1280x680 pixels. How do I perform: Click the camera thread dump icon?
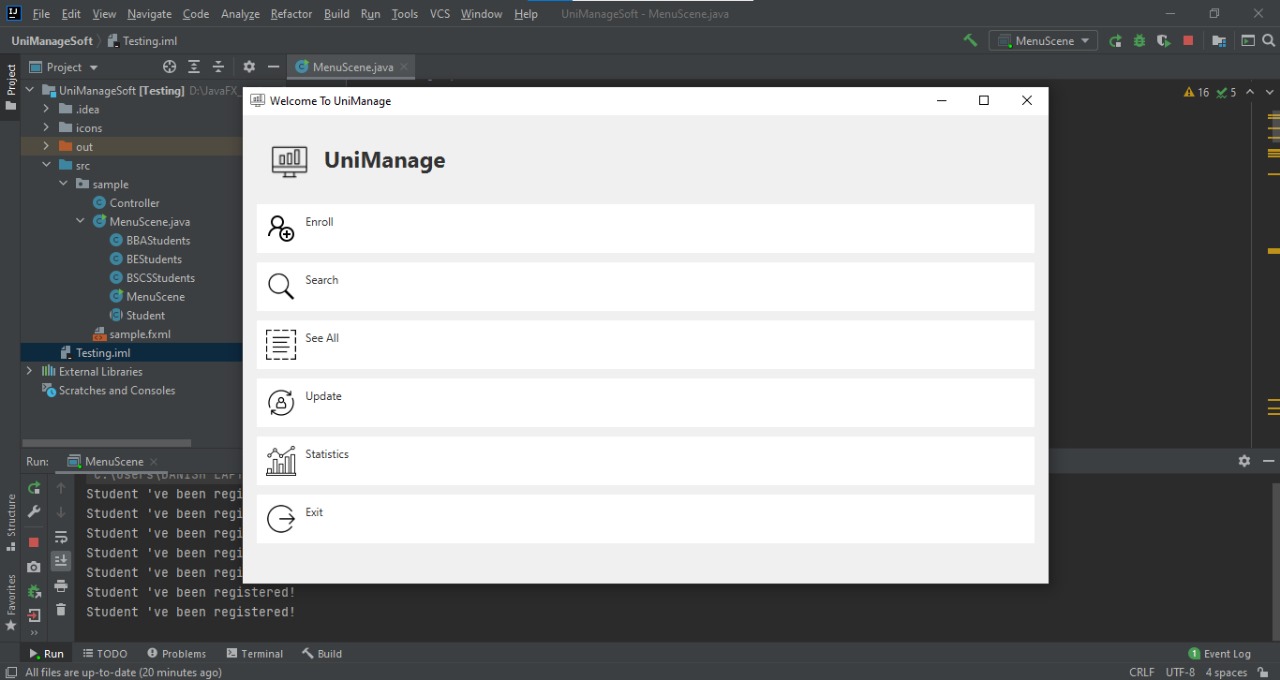pyautogui.click(x=34, y=567)
